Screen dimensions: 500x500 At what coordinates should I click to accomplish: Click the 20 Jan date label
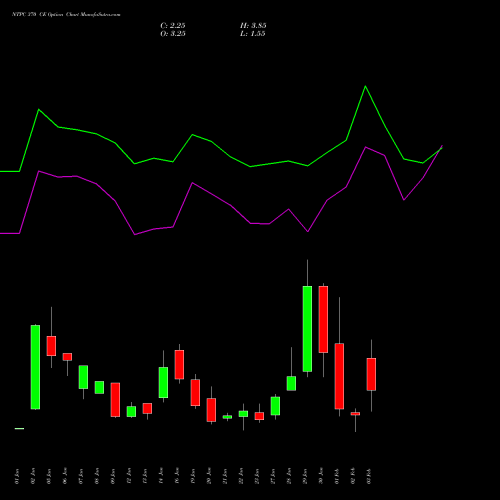click(x=209, y=476)
